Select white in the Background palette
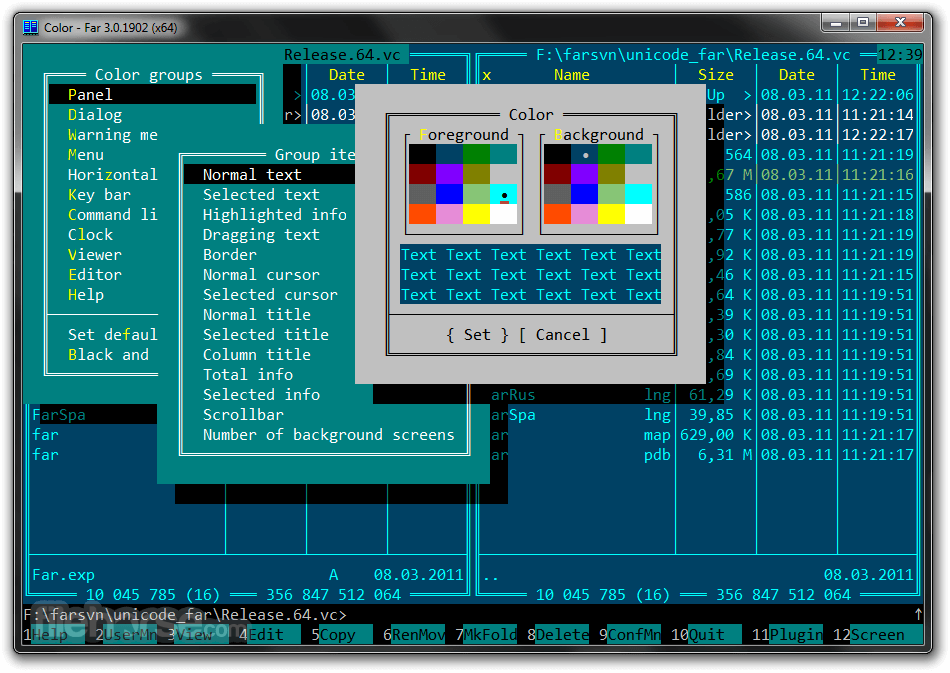950x673 pixels. coord(639,214)
